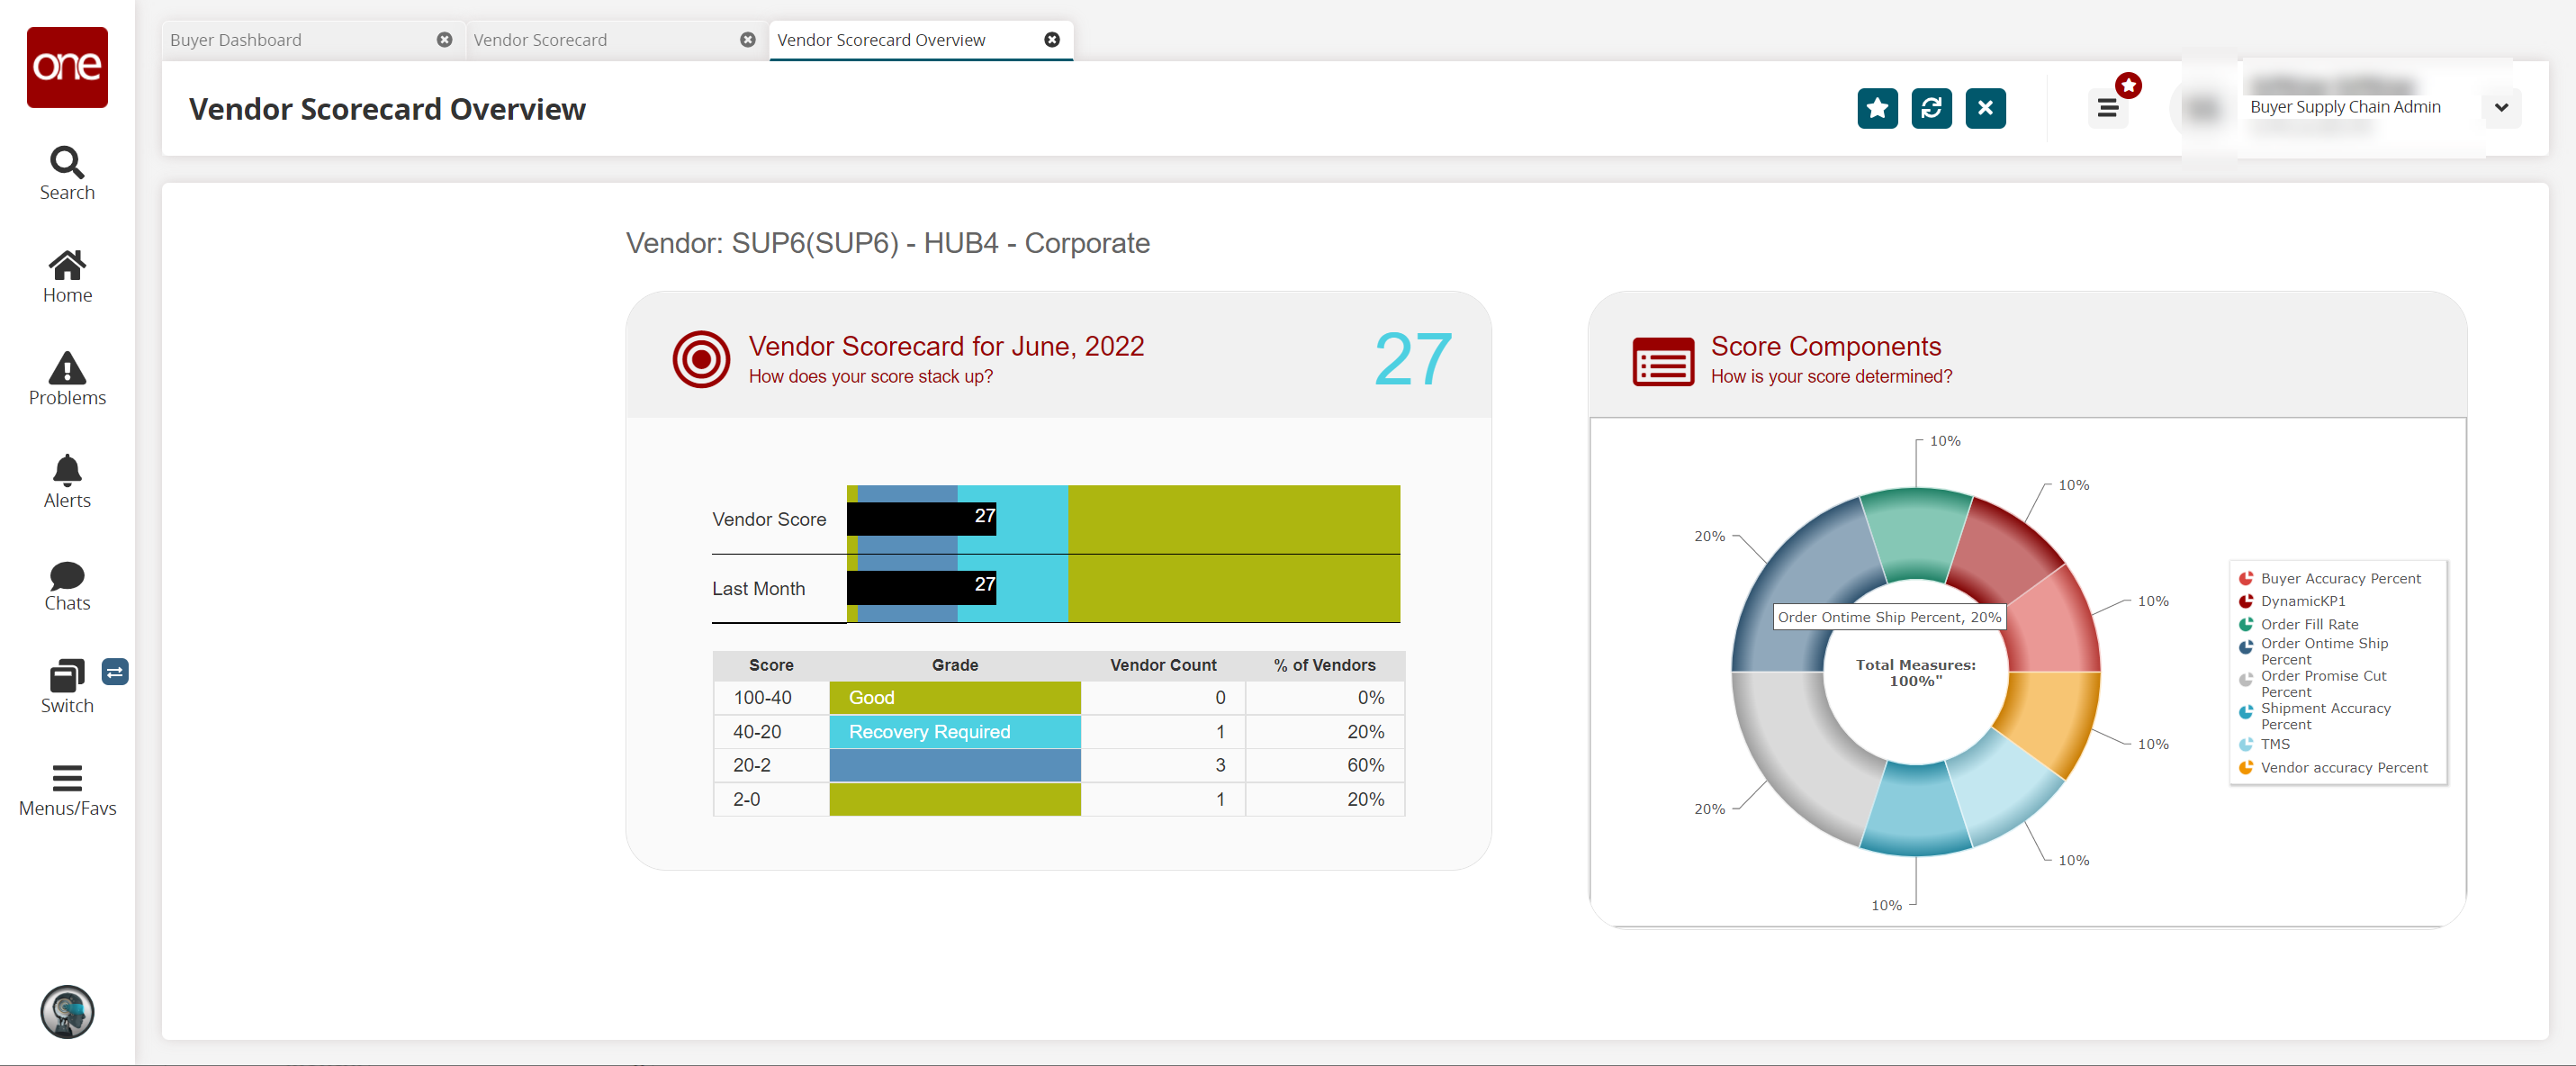The height and width of the screenshot is (1066, 2576).
Task: Open the Chats speech bubble icon
Action: point(67,575)
